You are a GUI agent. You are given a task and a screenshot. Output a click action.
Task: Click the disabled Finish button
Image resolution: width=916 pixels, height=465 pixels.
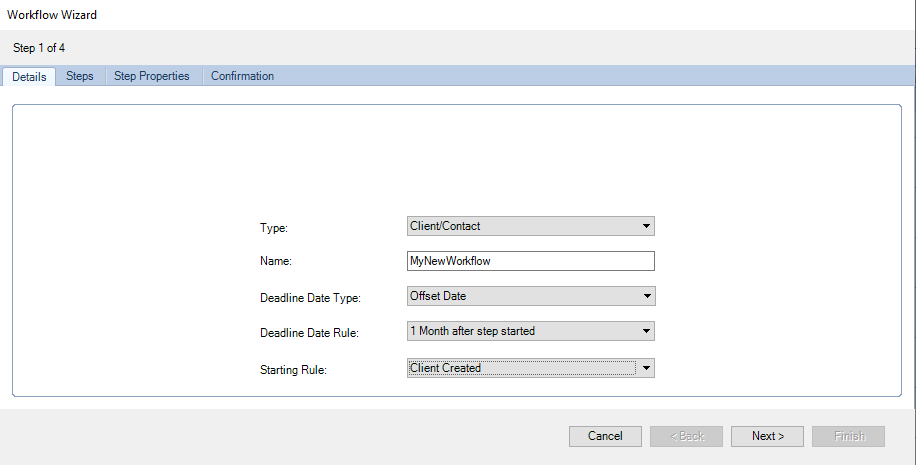848,436
